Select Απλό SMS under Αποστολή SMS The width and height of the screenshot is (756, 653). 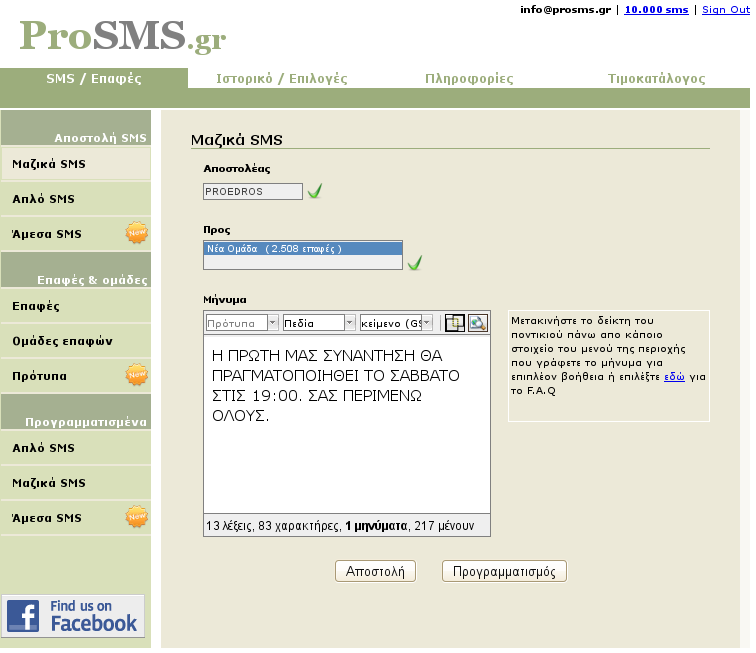pos(76,199)
